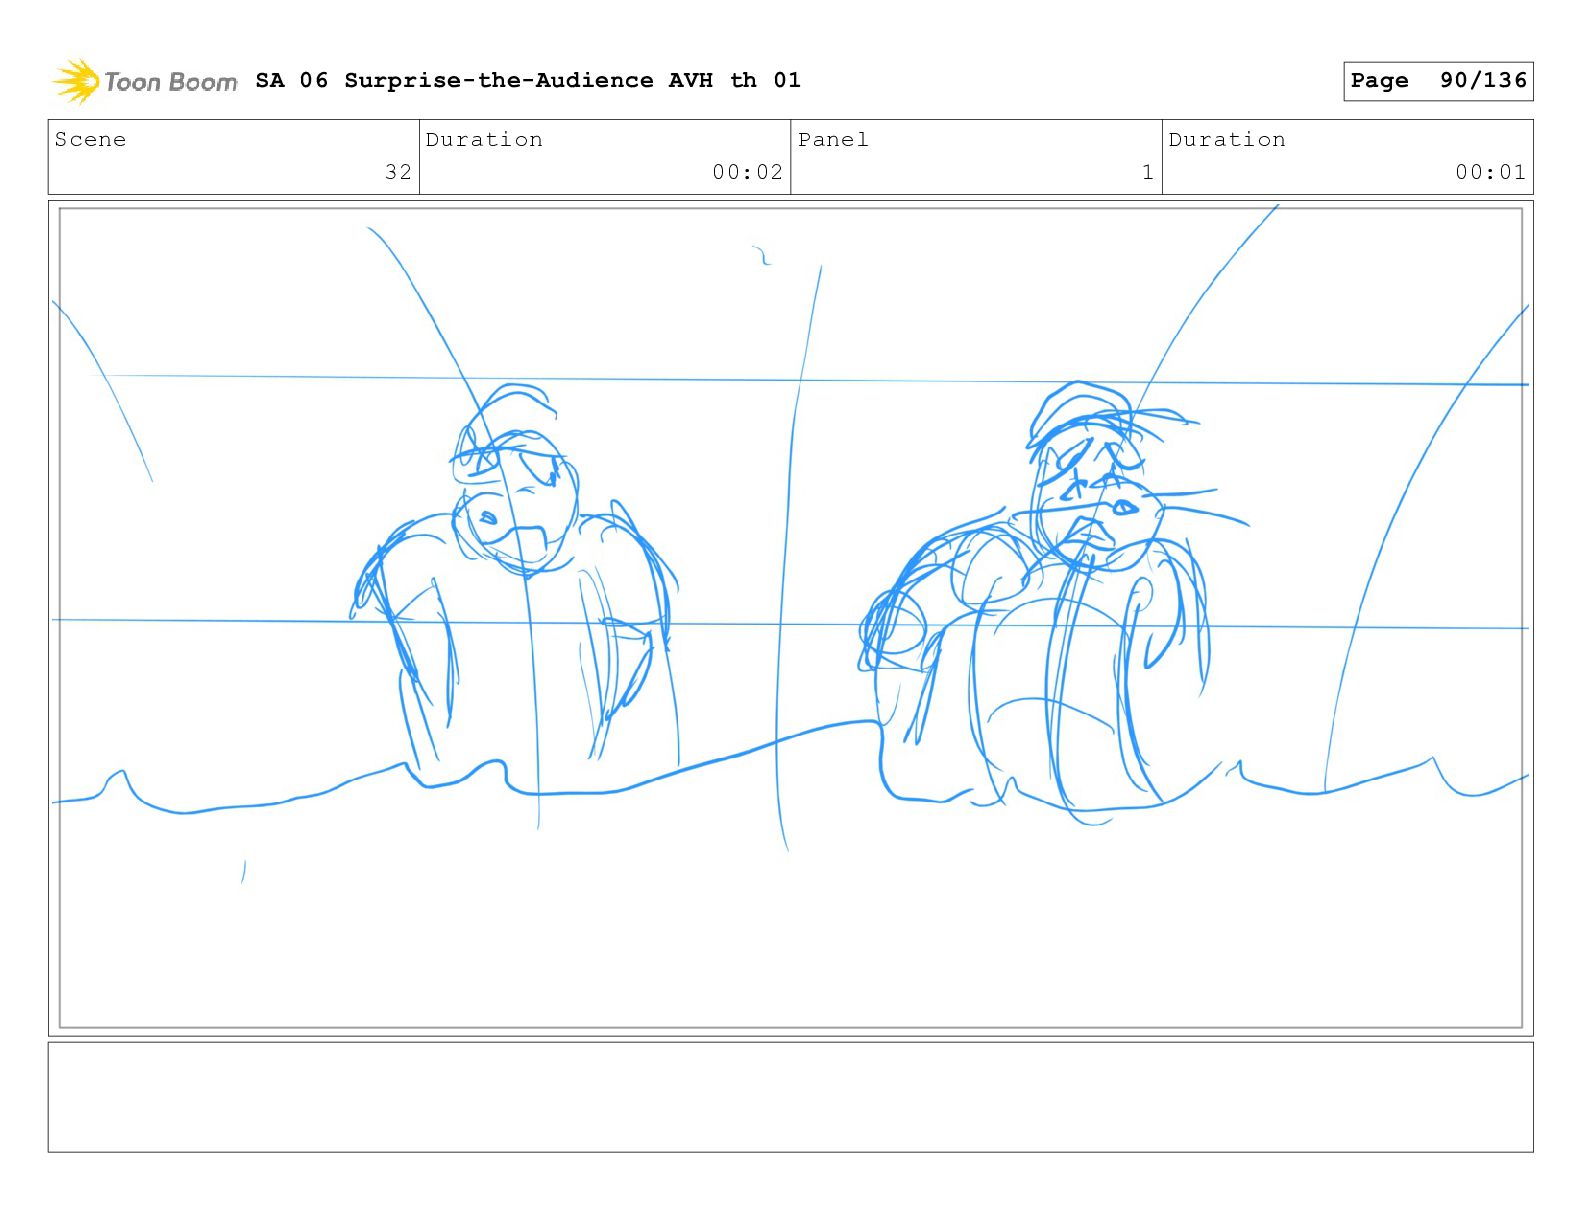Select the panel number 1

1148,172
